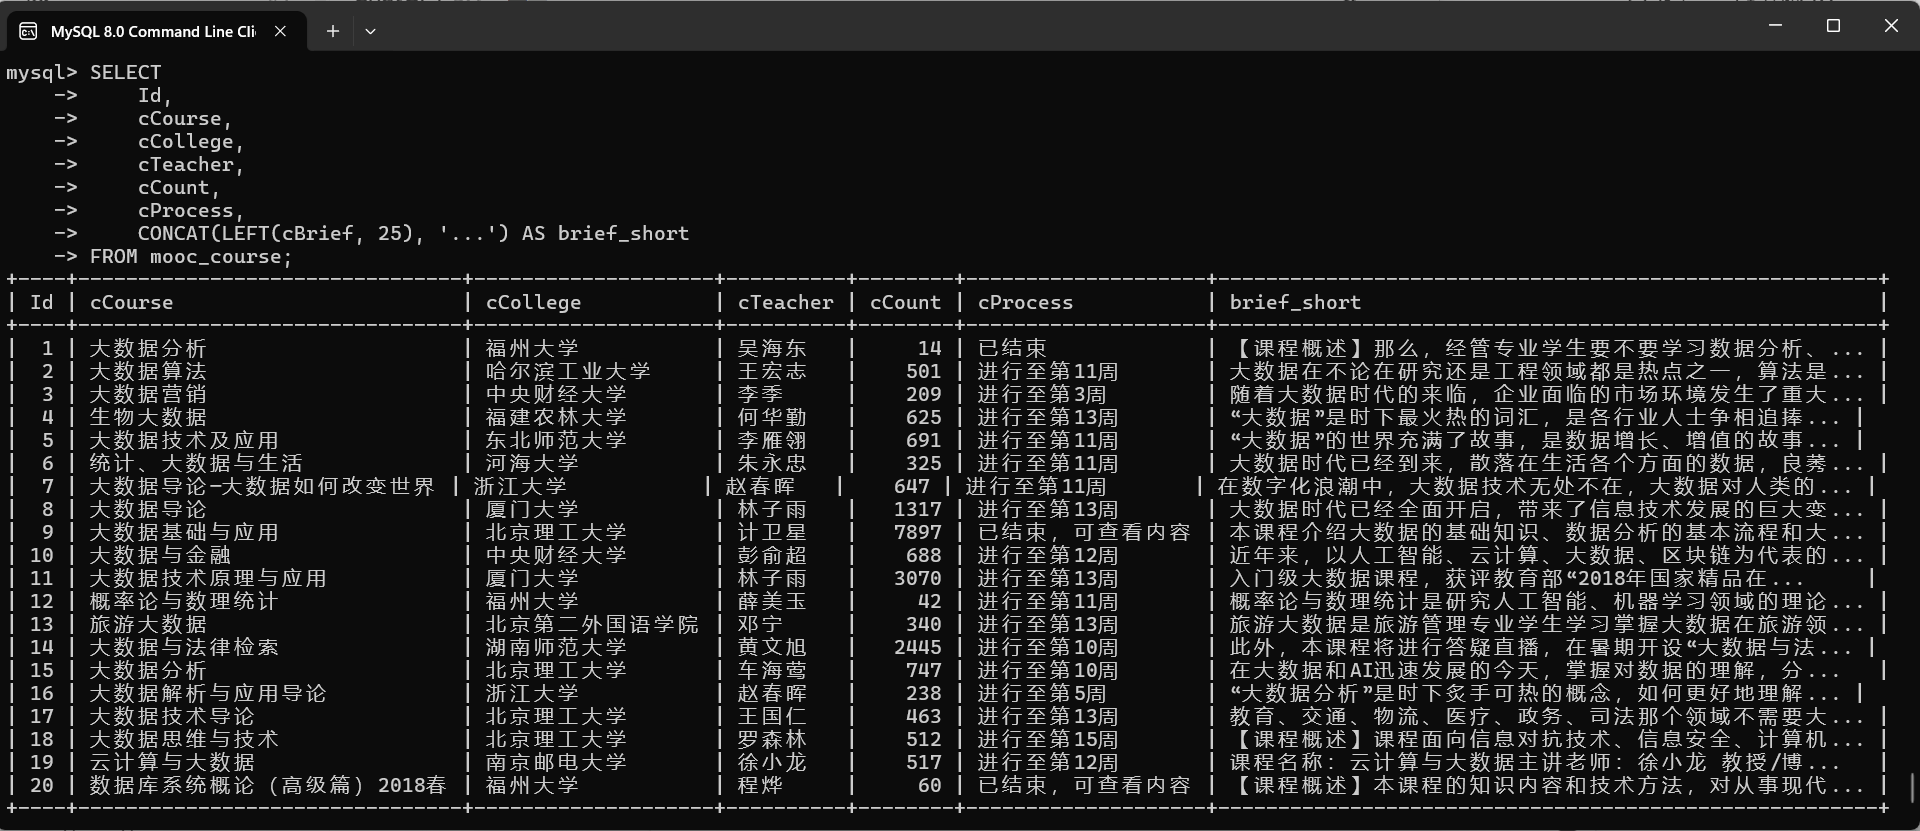Image resolution: width=1920 pixels, height=831 pixels.
Task: Click course name 大数据营销
Action: point(148,394)
